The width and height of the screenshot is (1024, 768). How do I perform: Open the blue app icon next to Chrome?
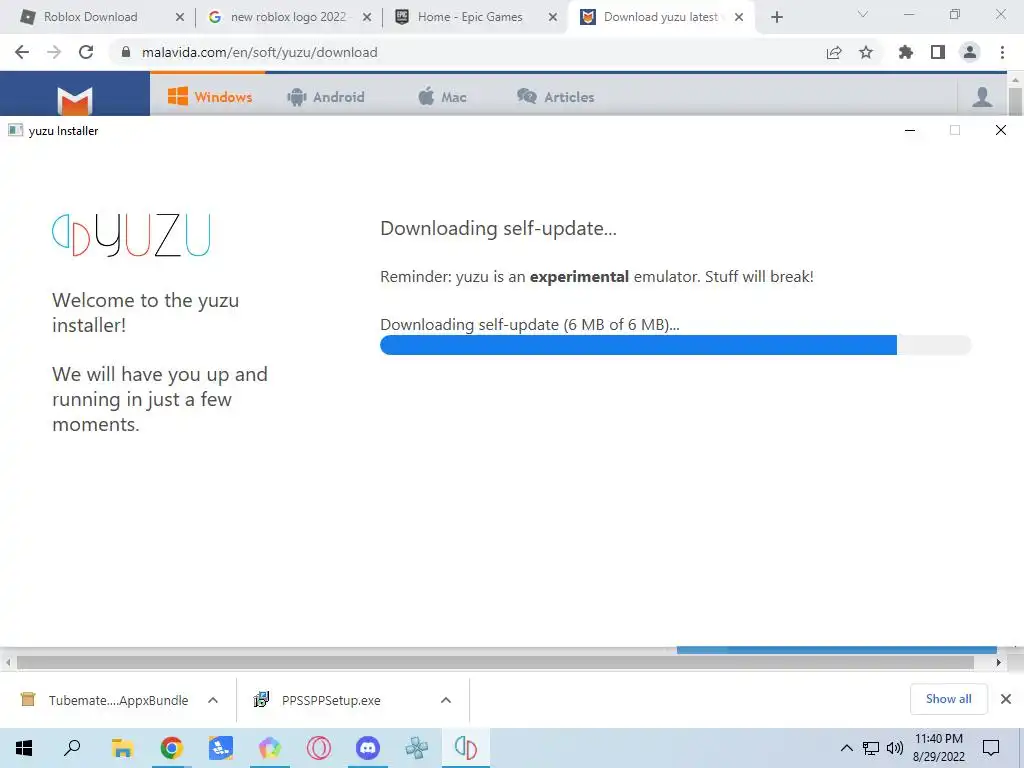(x=220, y=748)
